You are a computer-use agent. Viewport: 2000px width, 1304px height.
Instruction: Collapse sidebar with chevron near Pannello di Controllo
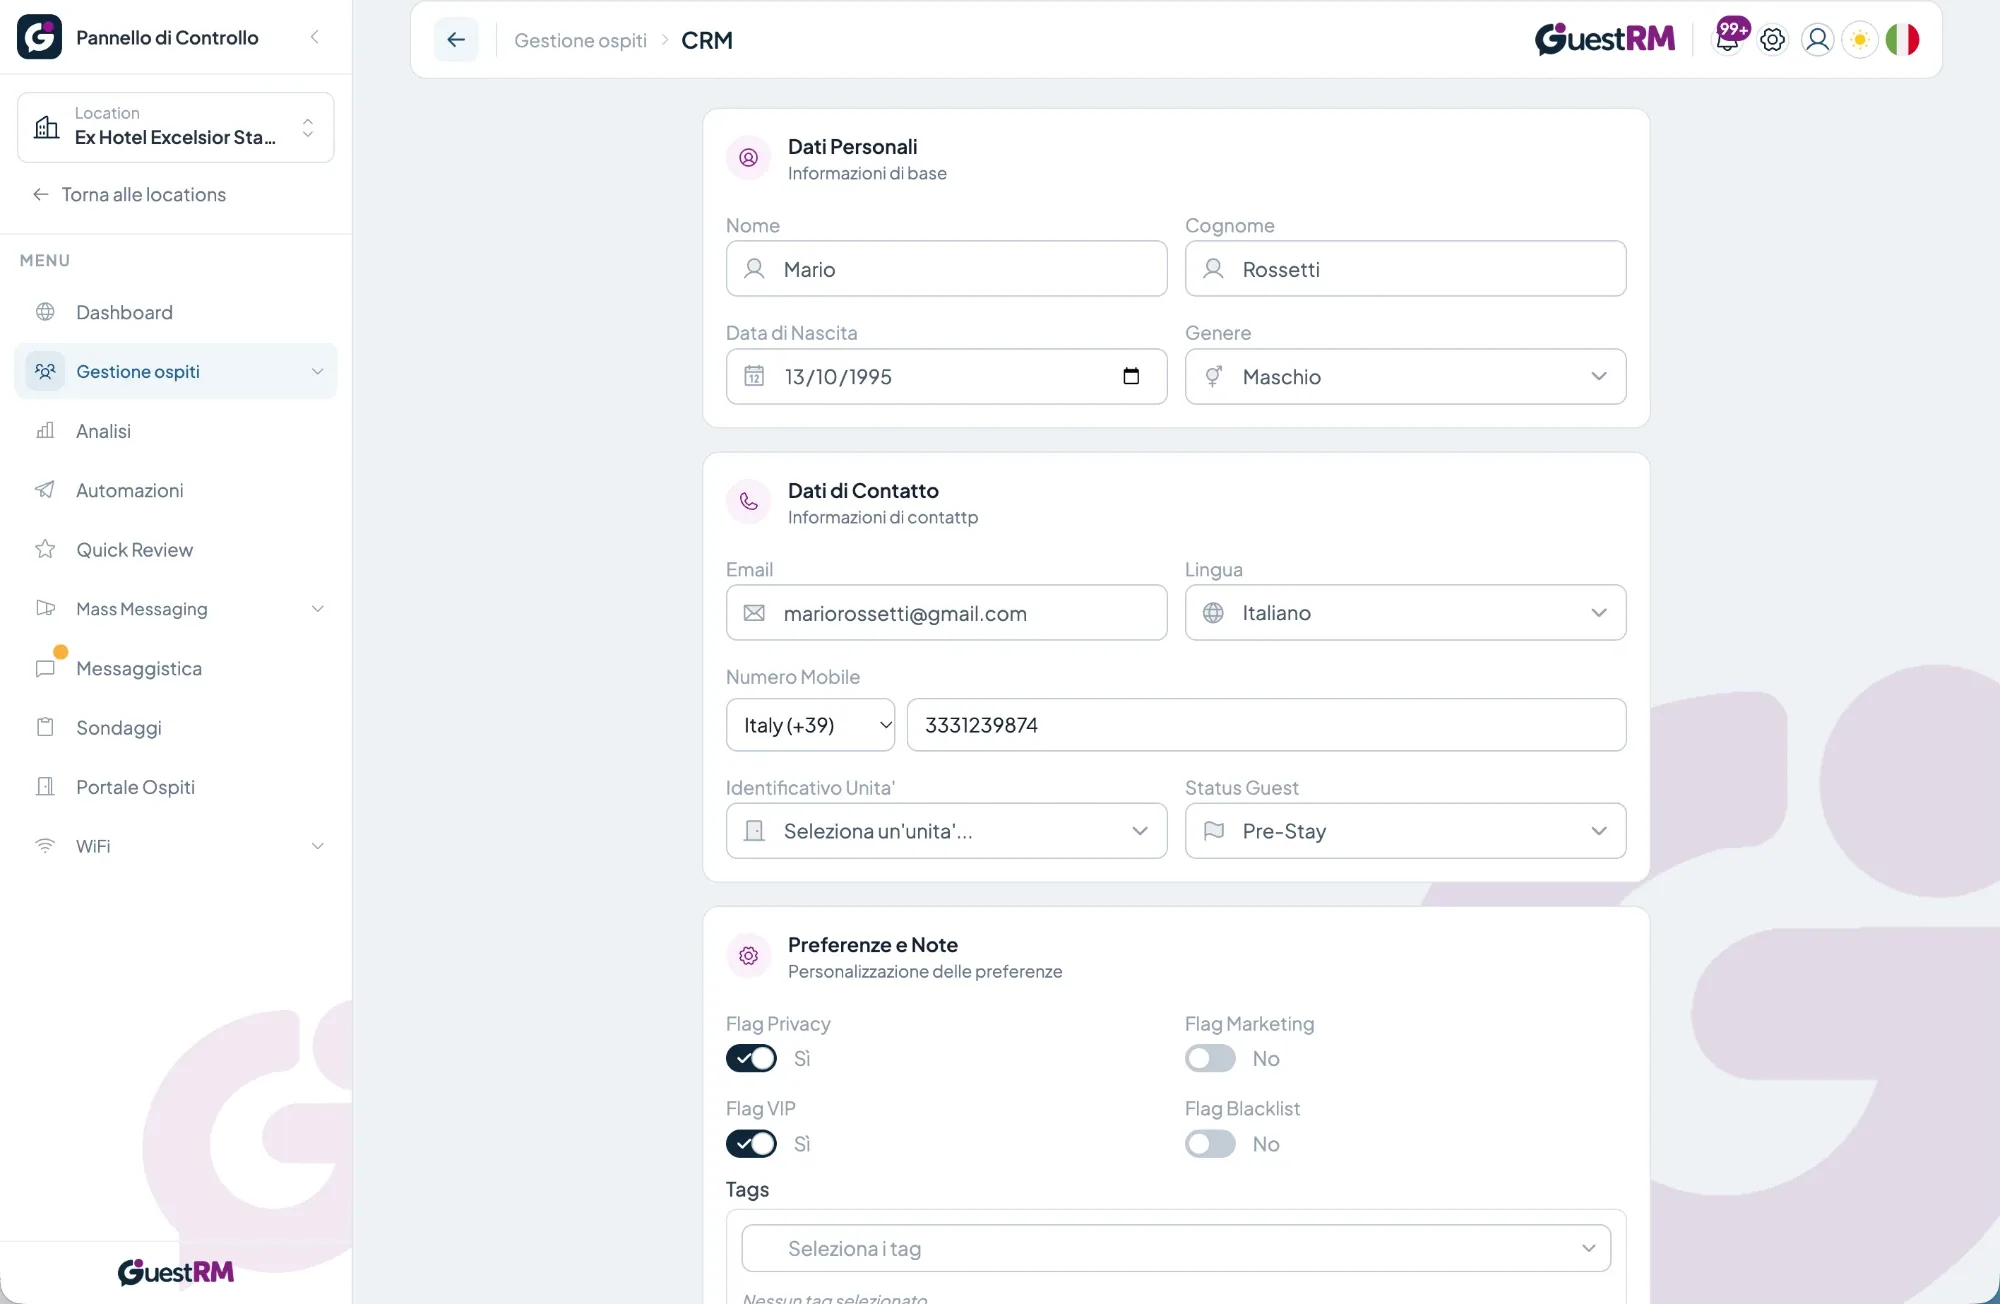(315, 37)
